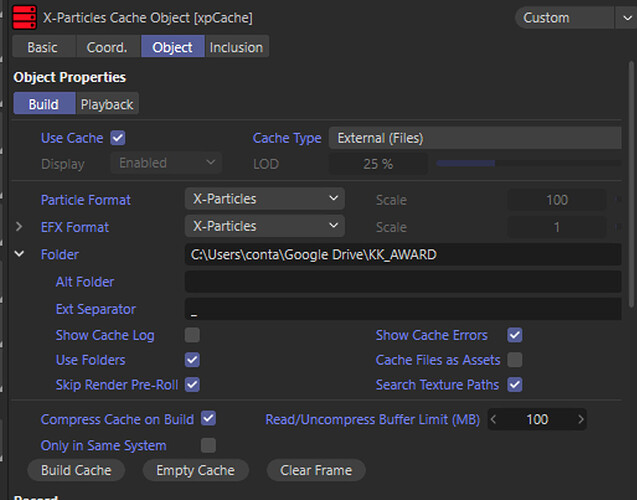Screen dimensions: 637x500
Task: Enable Cache Files as Assets checkbox
Action: (515, 360)
